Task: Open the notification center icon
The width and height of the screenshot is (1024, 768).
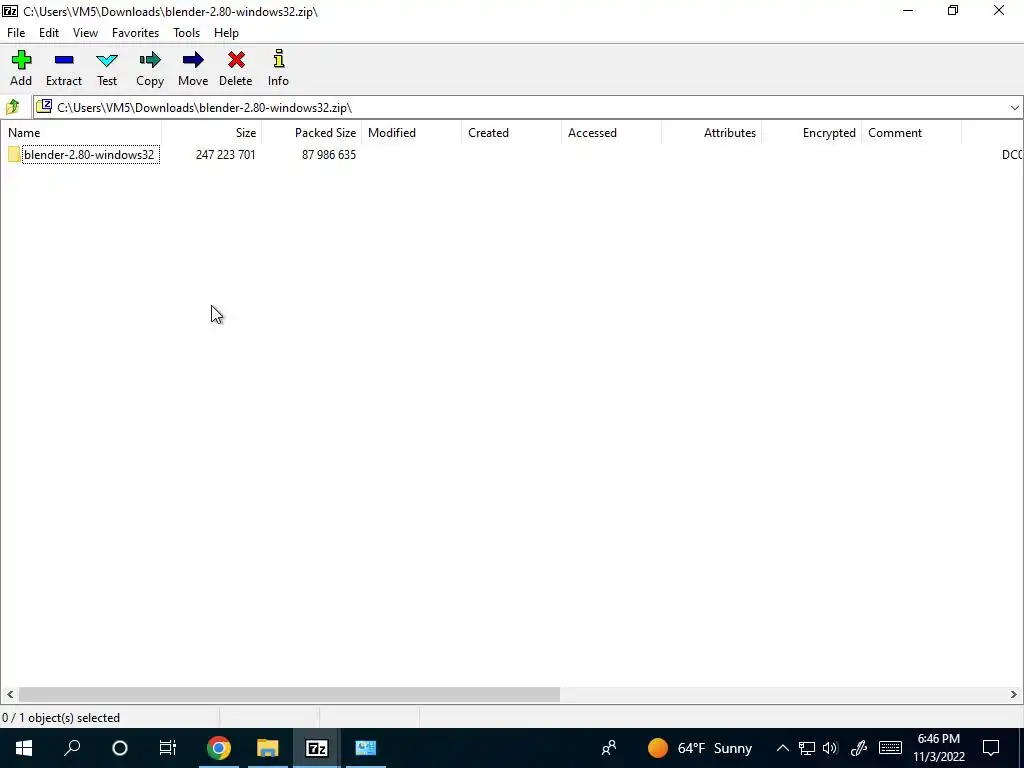Action: 991,748
